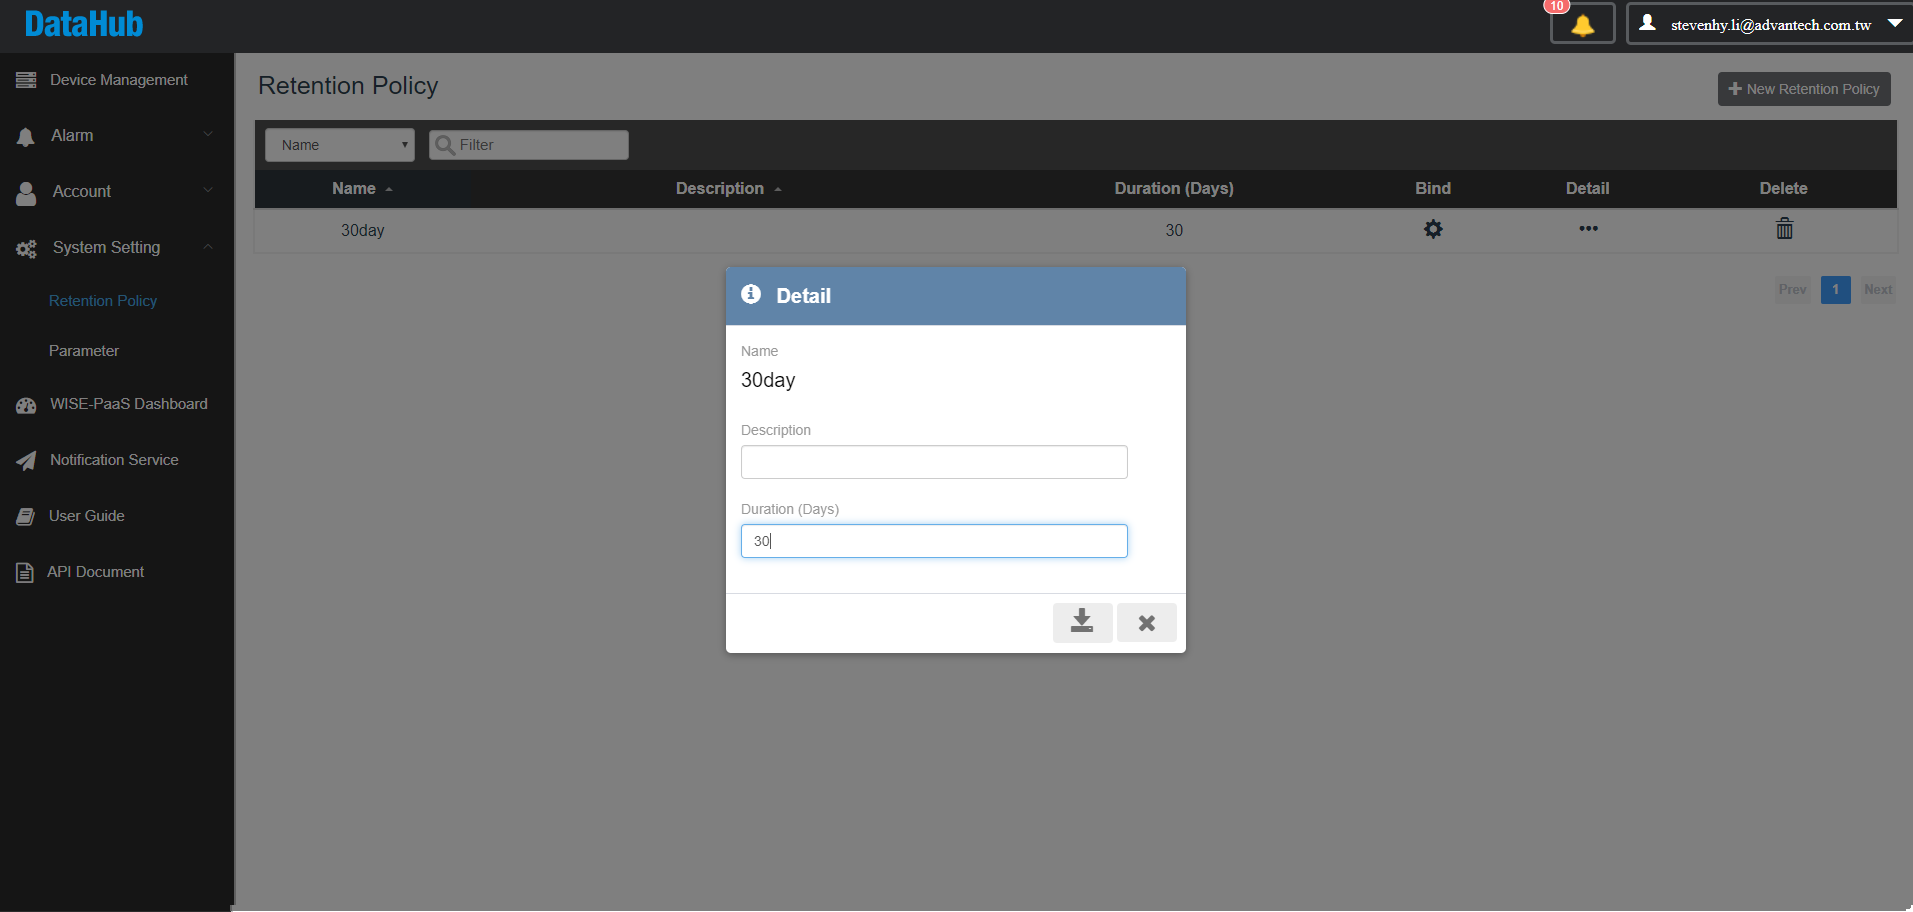The width and height of the screenshot is (1913, 912).
Task: Click the Description input field
Action: click(x=934, y=462)
